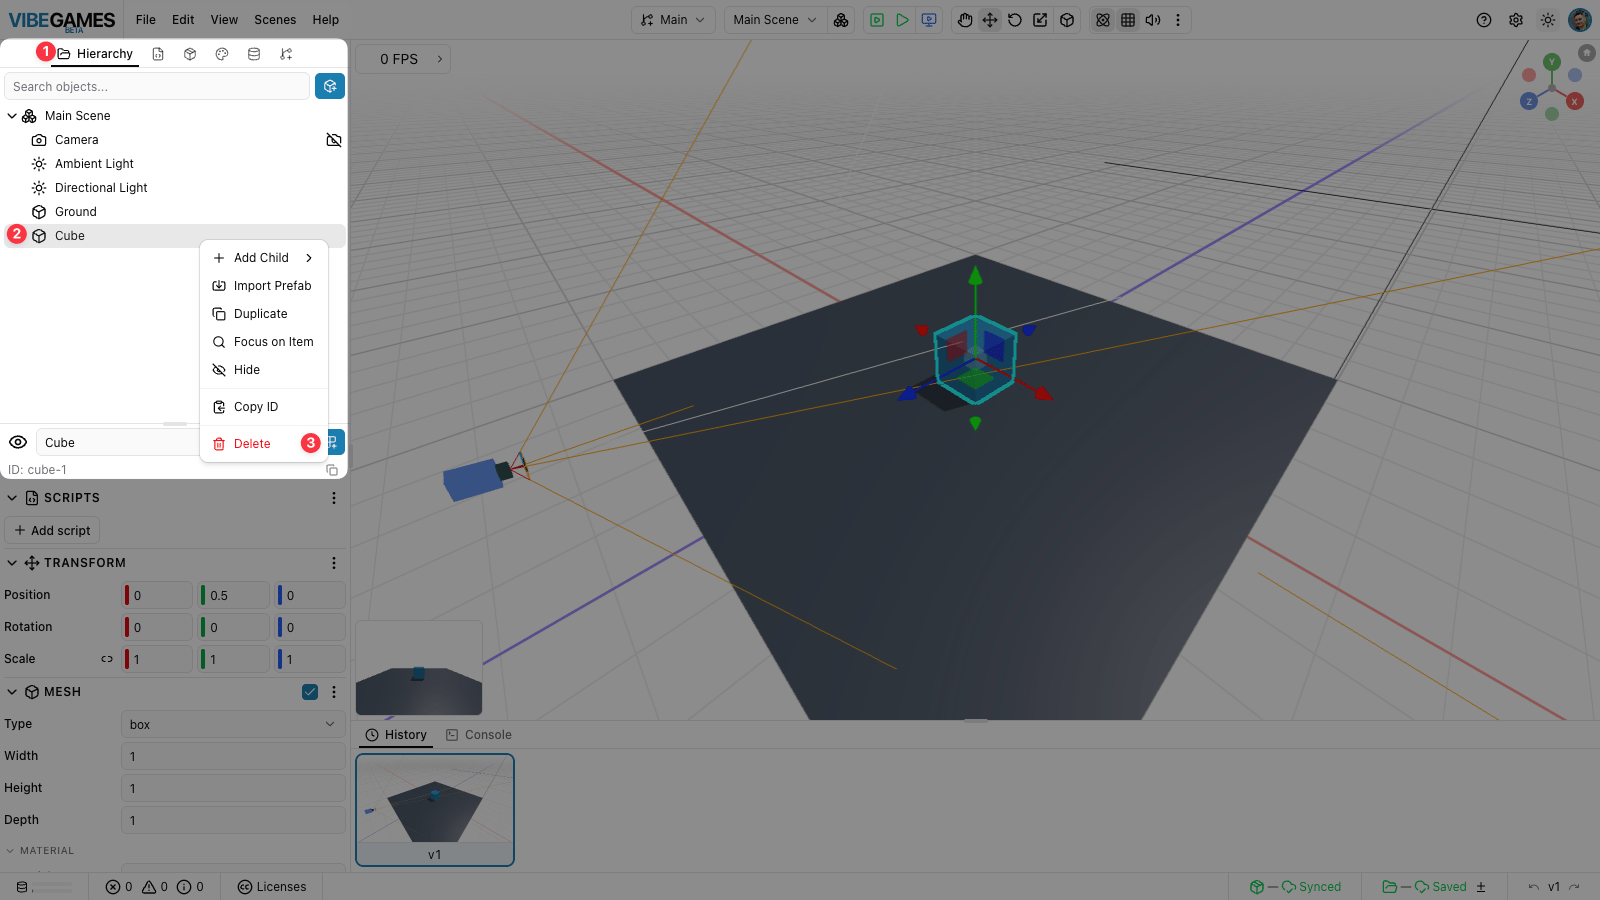This screenshot has height=900, width=1600.
Task: Click the green Y axis on orientation gizmo
Action: pyautogui.click(x=1552, y=62)
